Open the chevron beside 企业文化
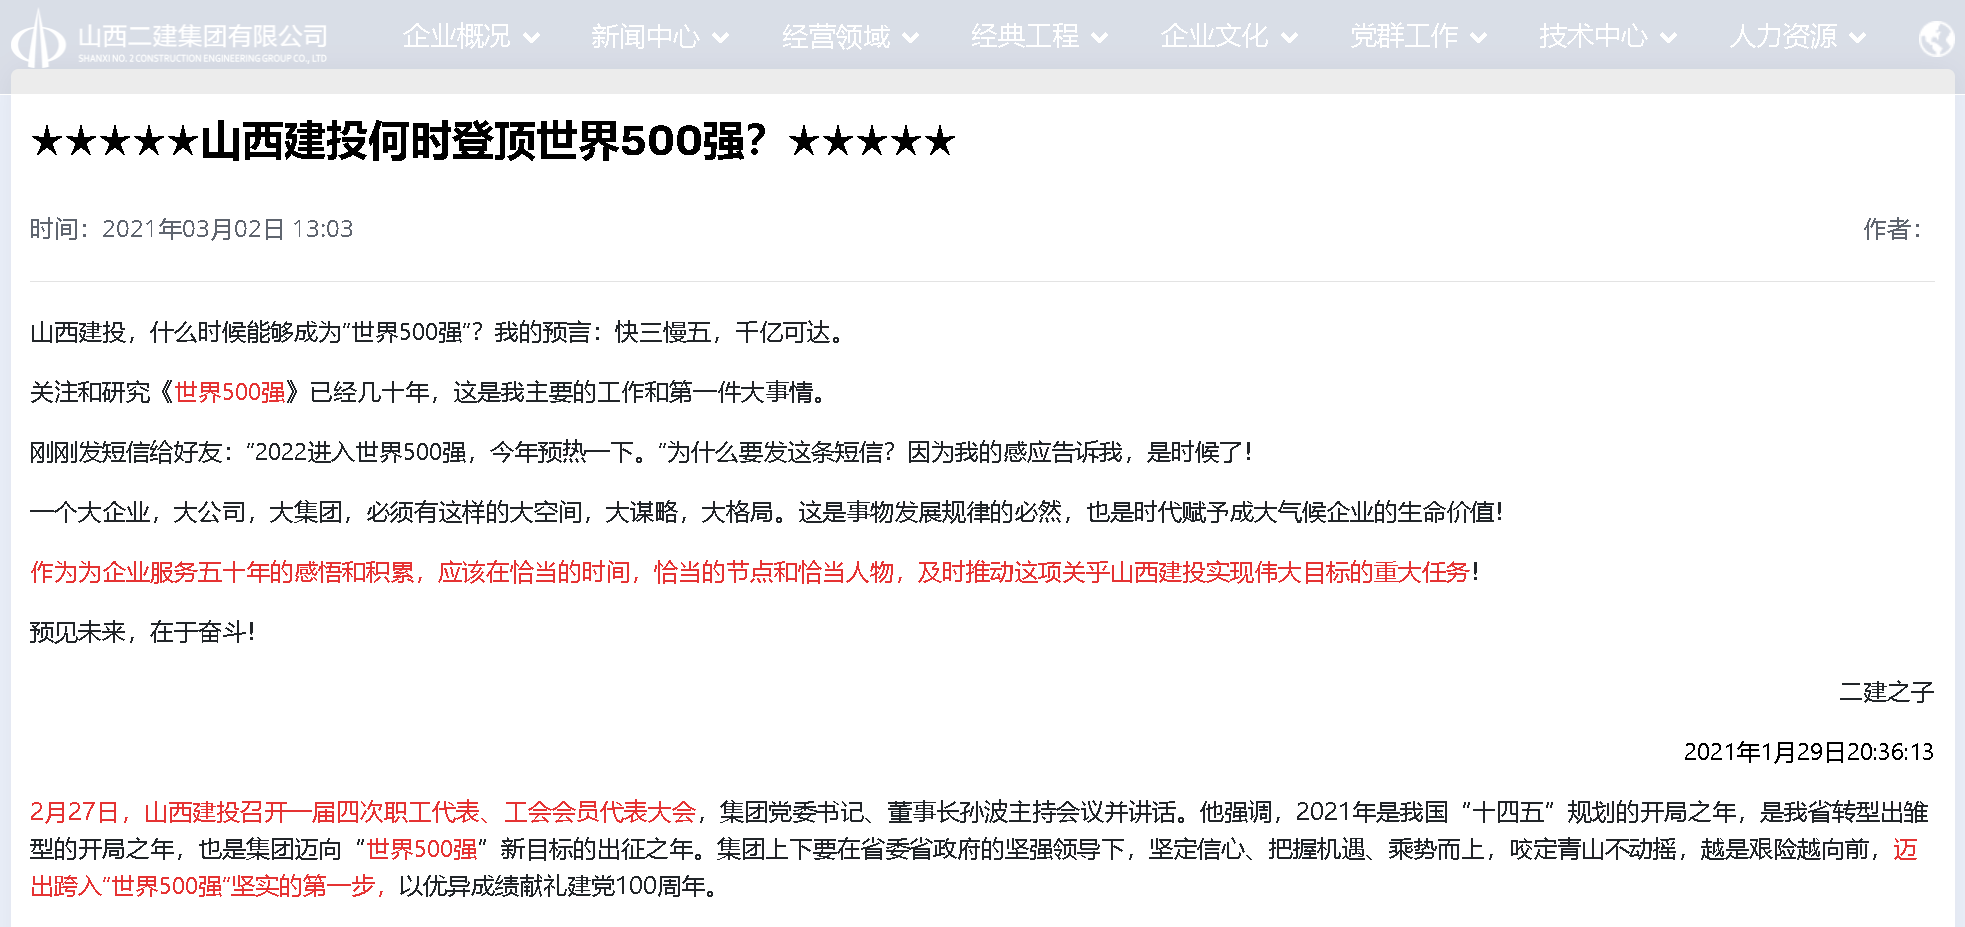This screenshot has height=927, width=1965. click(x=1290, y=38)
